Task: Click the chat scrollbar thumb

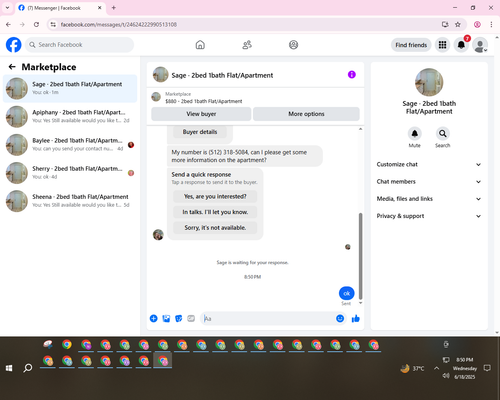Action: [x=360, y=256]
